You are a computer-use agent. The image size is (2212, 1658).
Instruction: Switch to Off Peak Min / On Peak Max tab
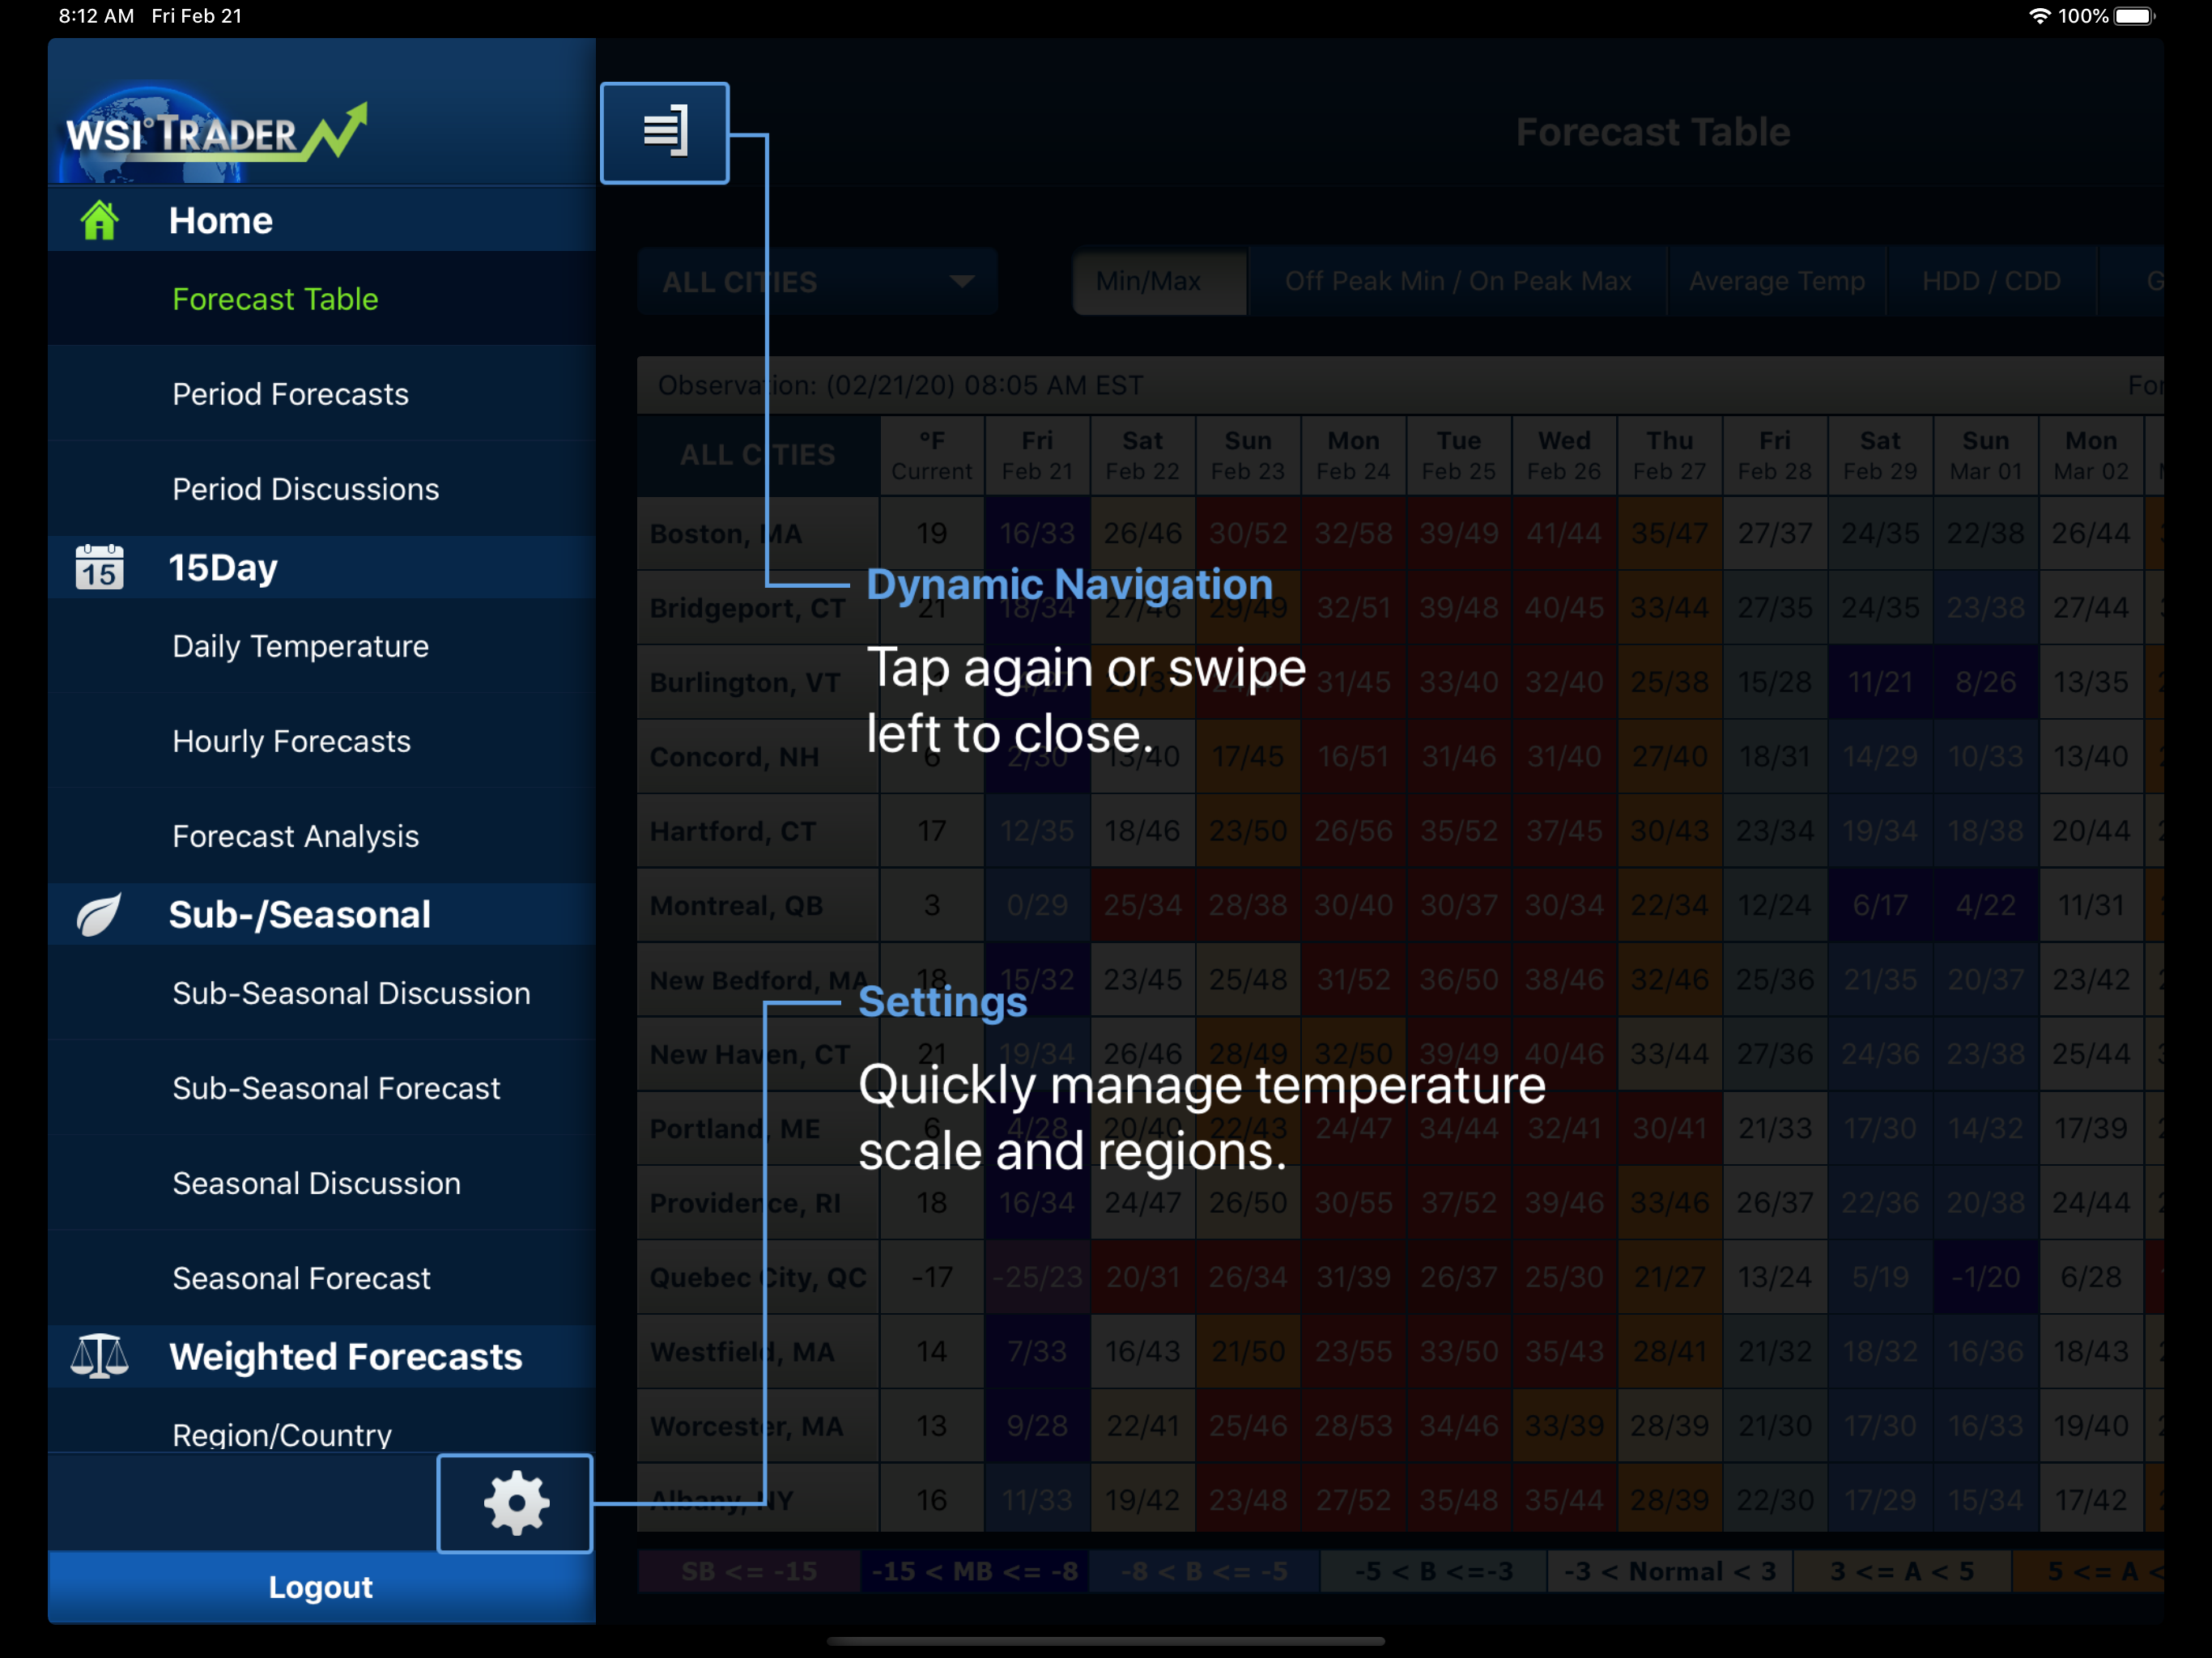[1458, 282]
